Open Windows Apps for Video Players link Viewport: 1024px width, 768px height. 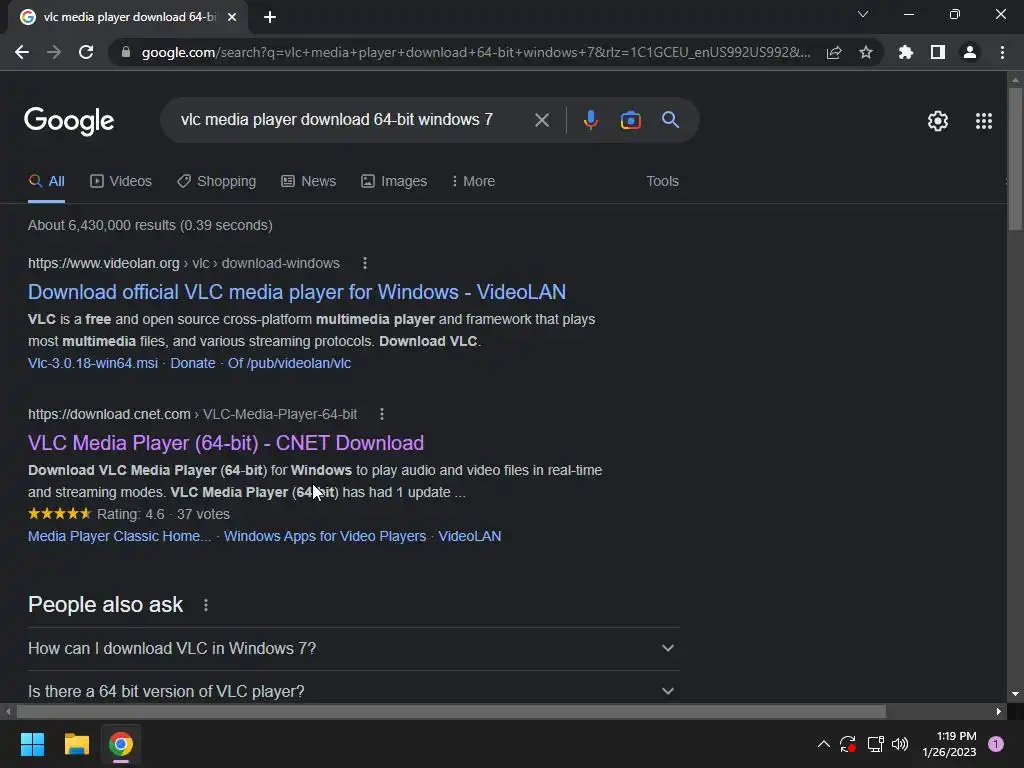click(x=325, y=536)
